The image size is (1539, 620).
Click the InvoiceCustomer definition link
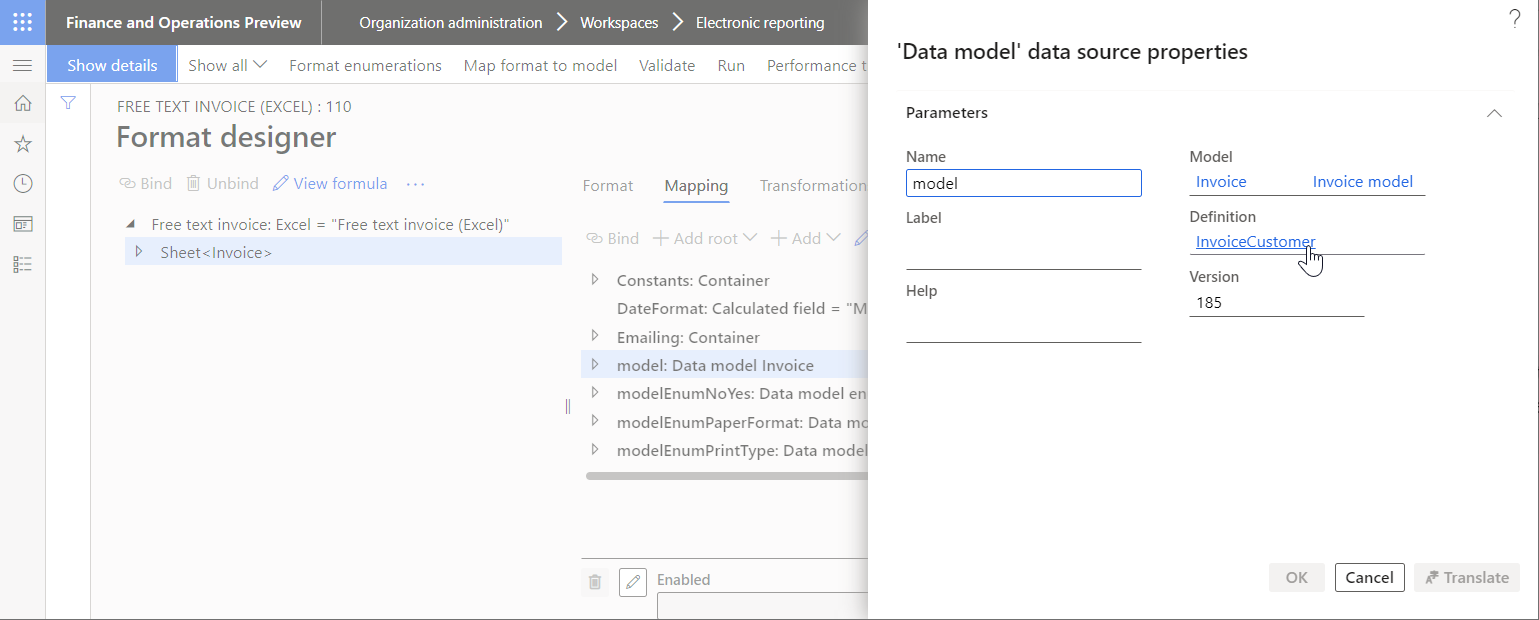pyautogui.click(x=1255, y=242)
